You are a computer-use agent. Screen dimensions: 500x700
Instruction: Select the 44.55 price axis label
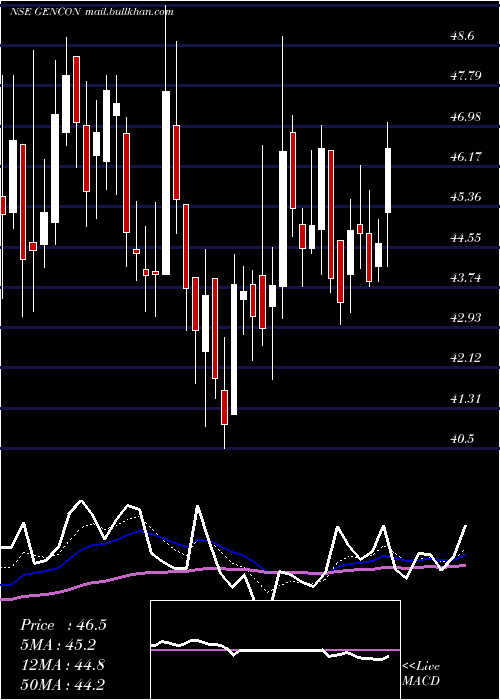[x=466, y=238]
